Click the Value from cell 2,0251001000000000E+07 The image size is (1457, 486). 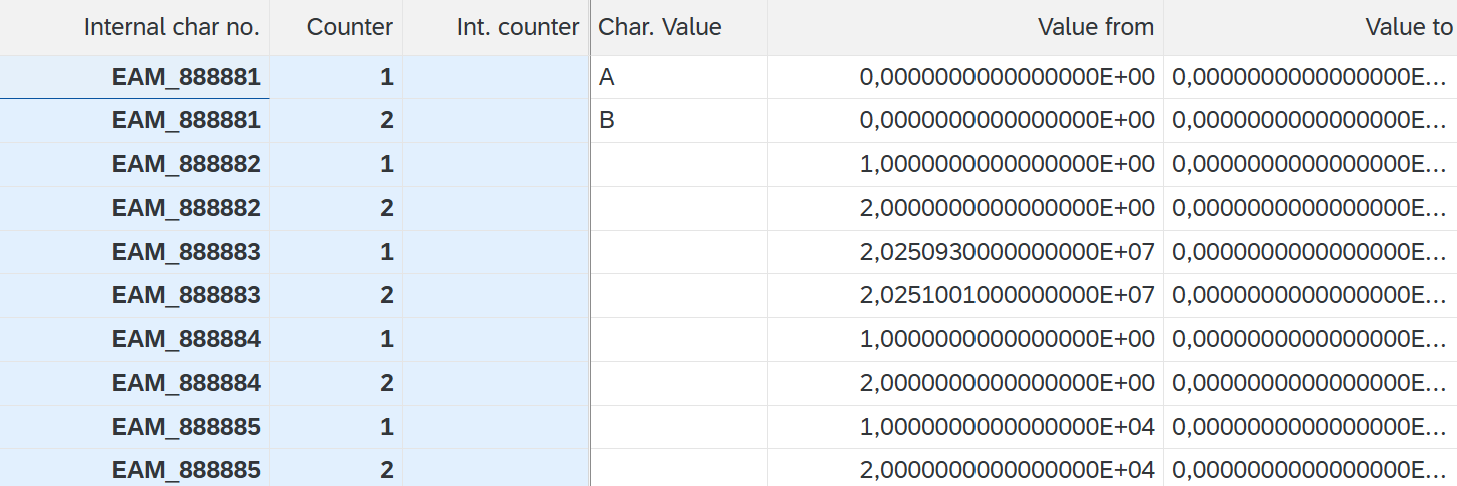pos(1006,296)
